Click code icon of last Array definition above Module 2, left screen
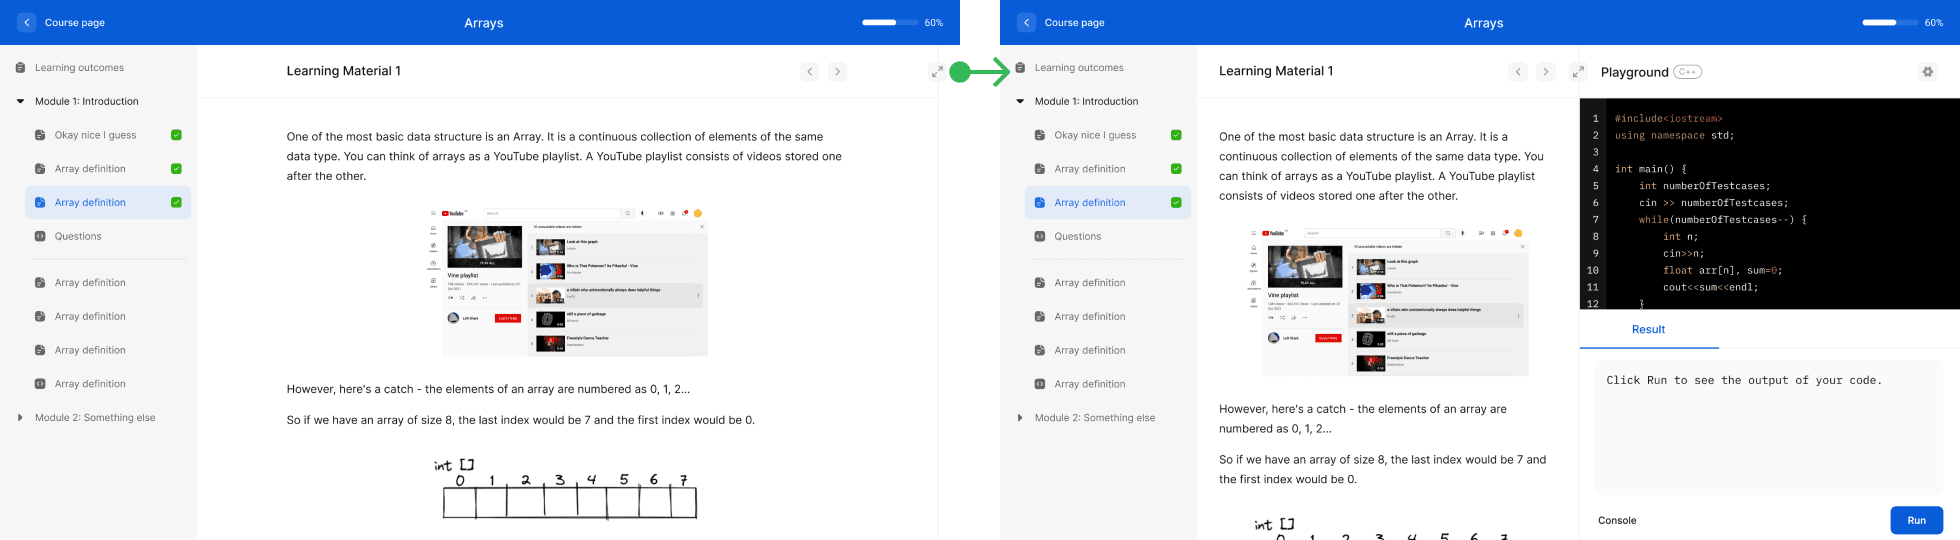1960x540 pixels. 40,384
